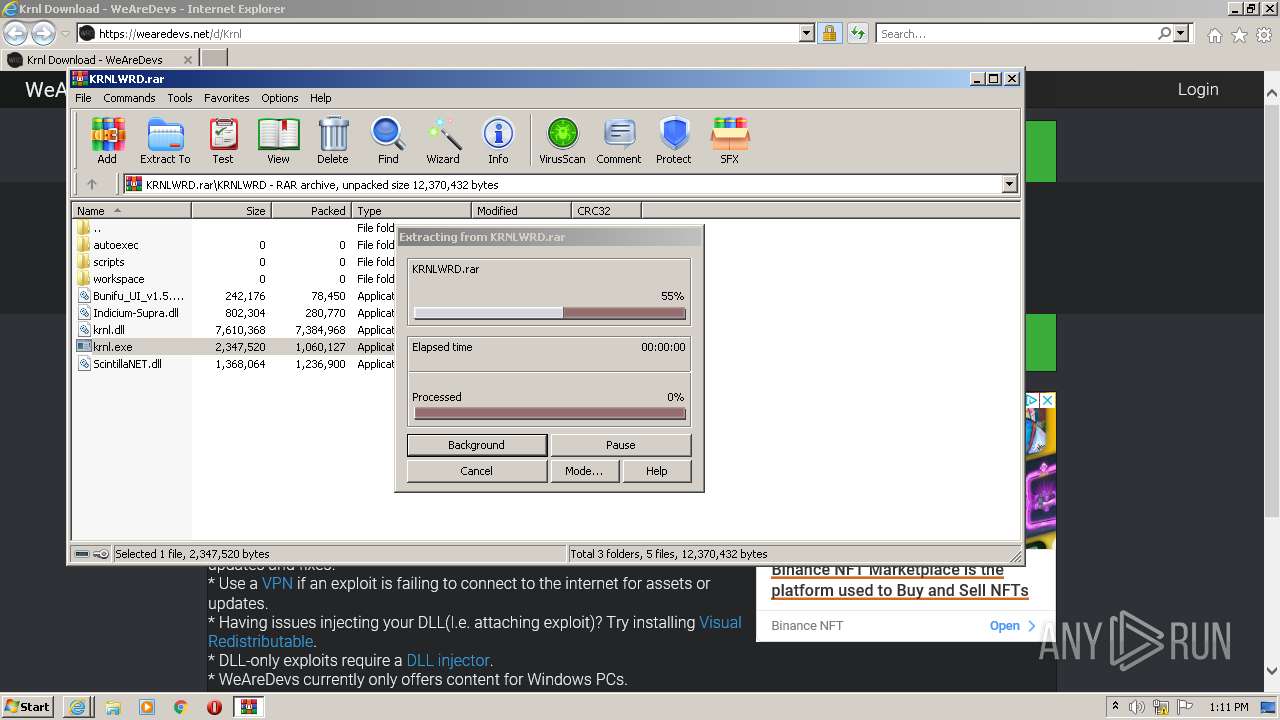Click Internet Explorer forward arrow
1280x720 pixels.
[x=43, y=33]
